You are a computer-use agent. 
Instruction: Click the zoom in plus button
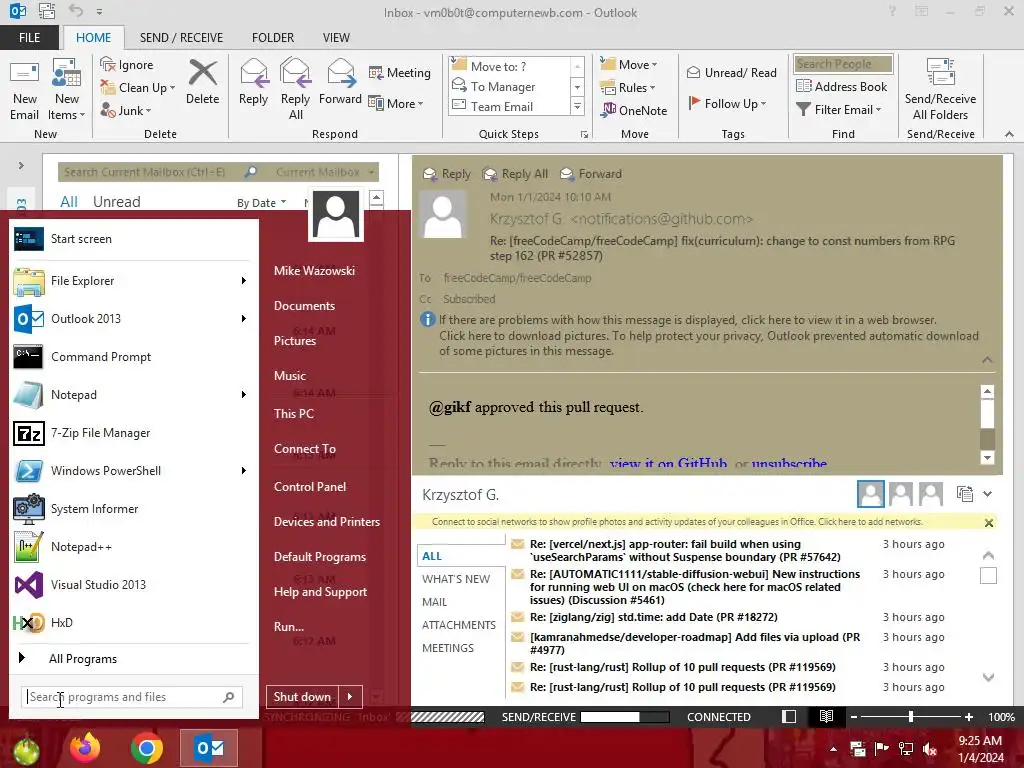969,716
